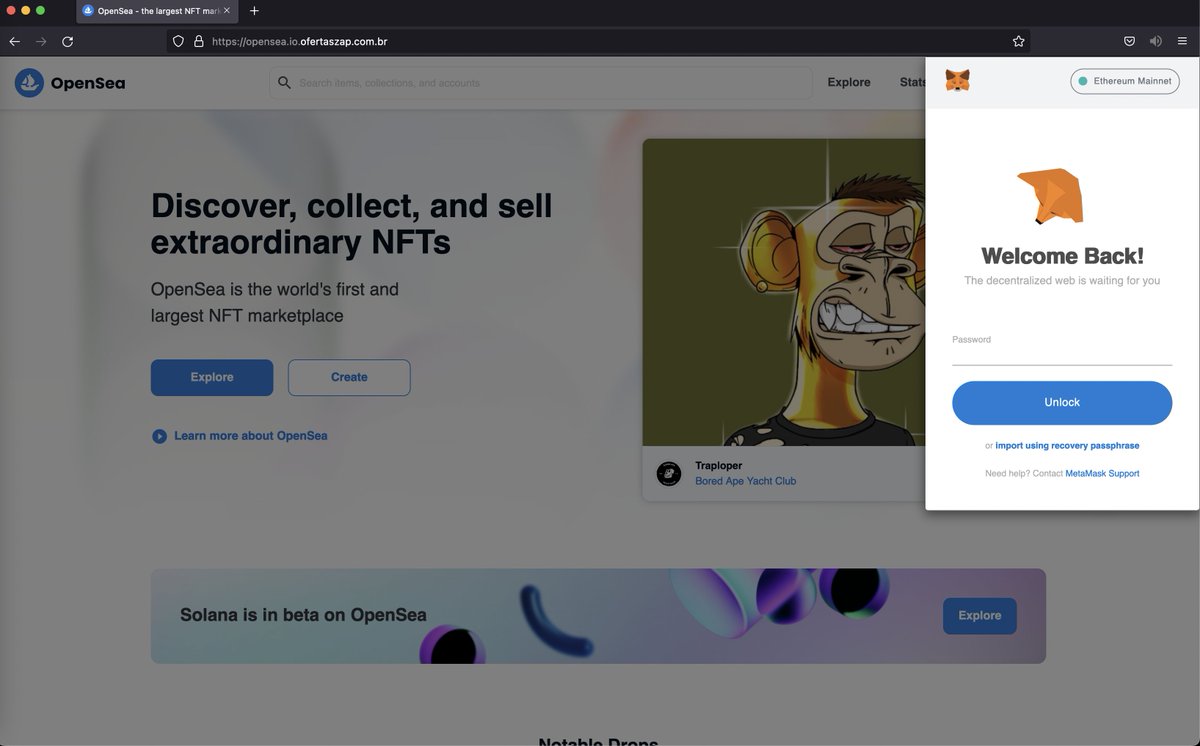Click the Create button

pos(349,377)
